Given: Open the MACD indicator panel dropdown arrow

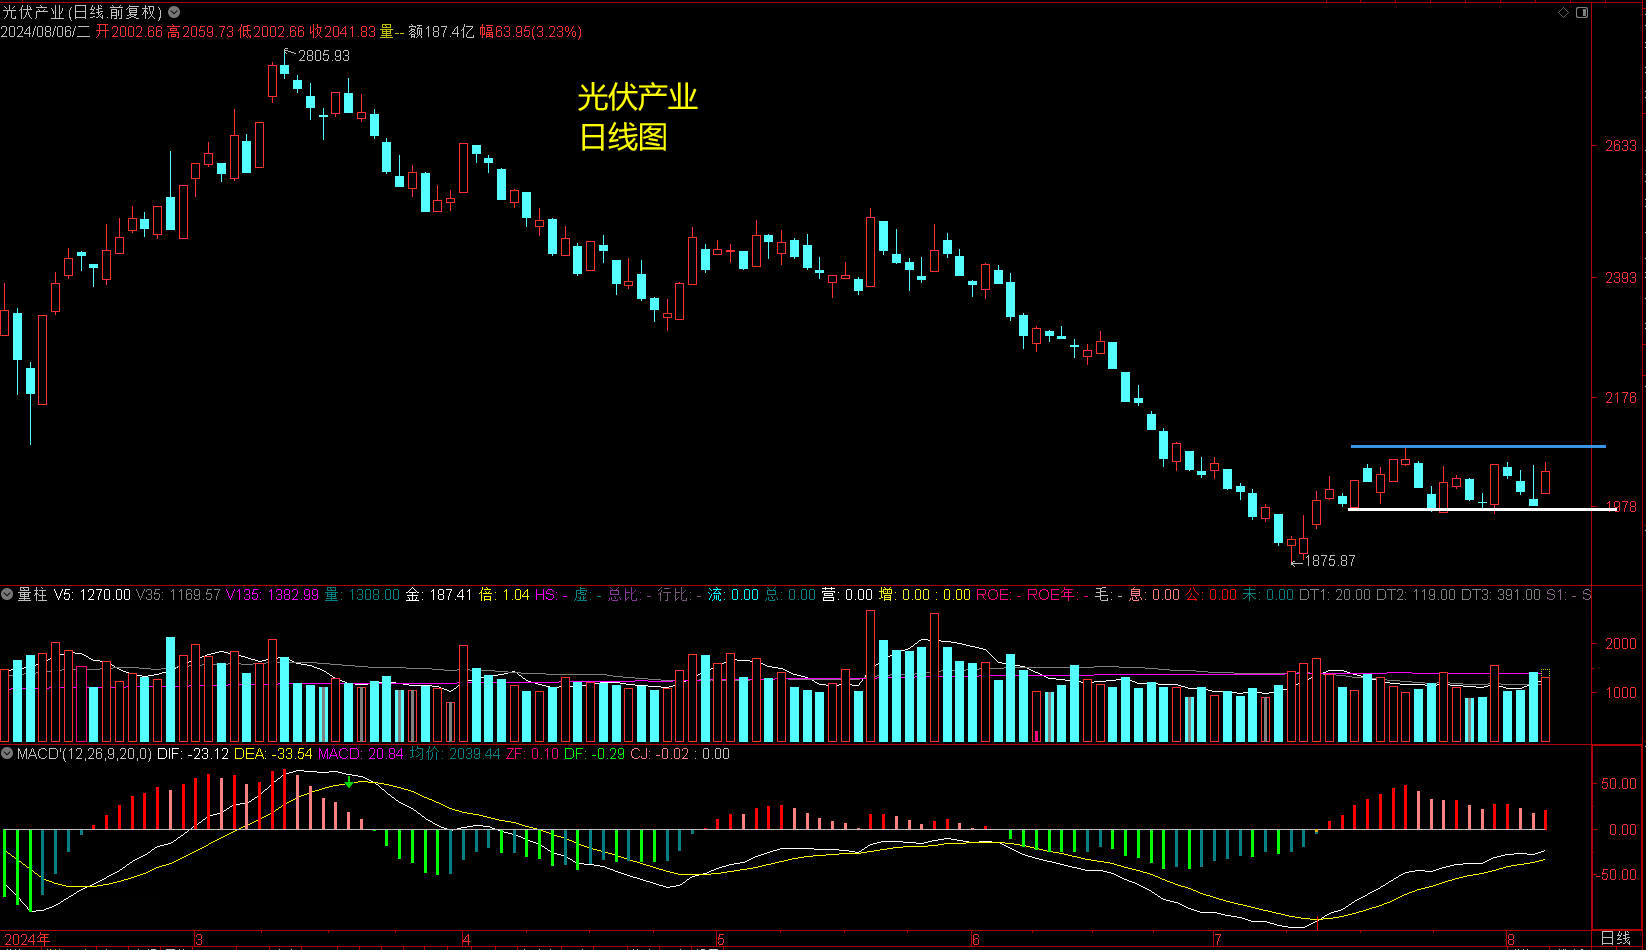Looking at the screenshot, I should pyautogui.click(x=7, y=753).
